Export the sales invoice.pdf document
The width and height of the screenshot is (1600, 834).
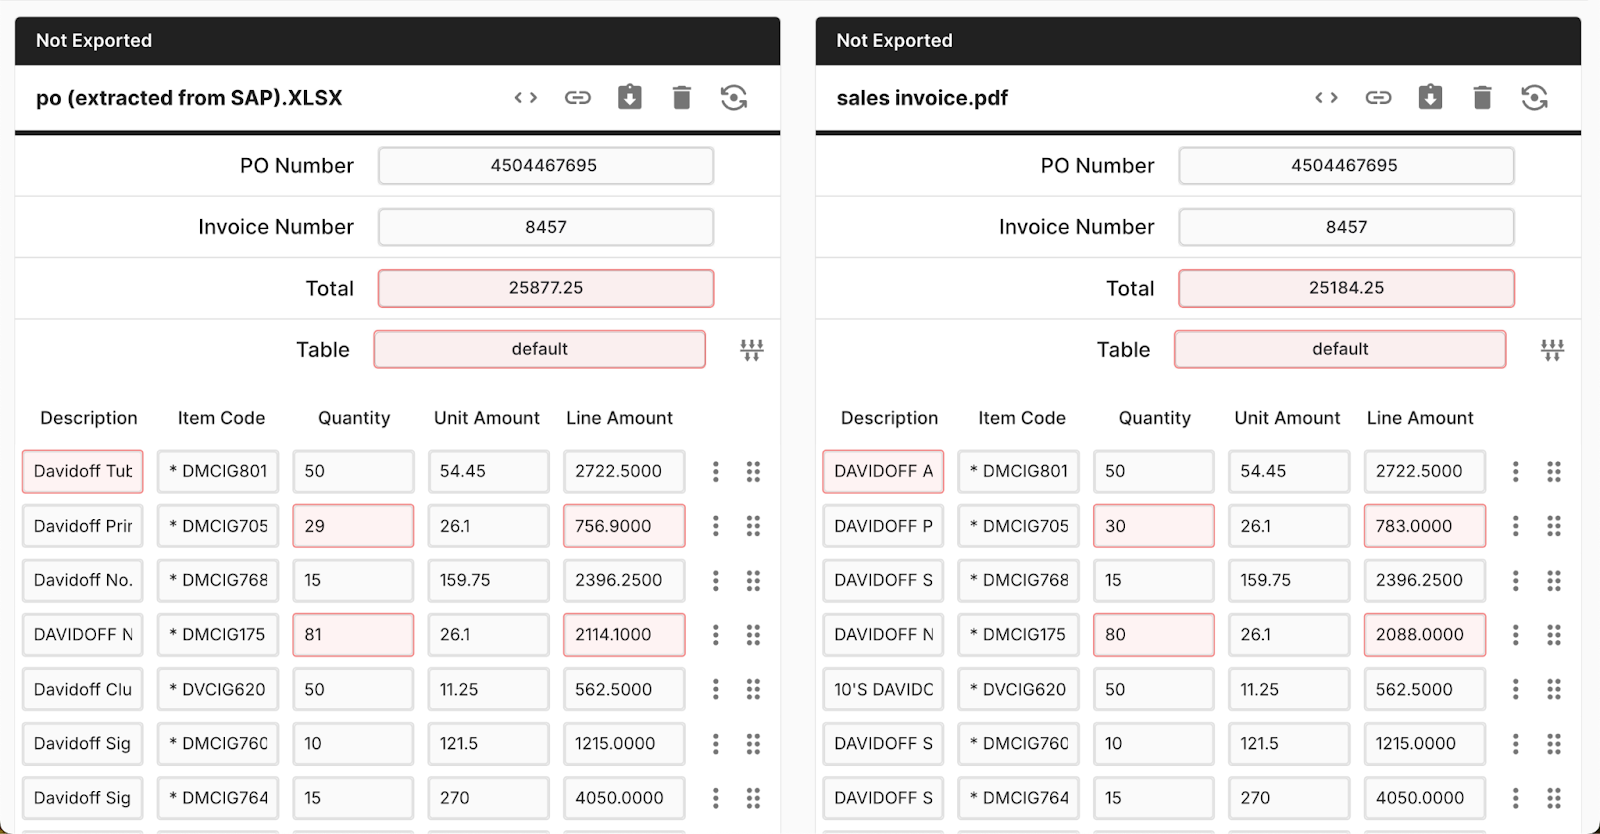click(x=1431, y=97)
